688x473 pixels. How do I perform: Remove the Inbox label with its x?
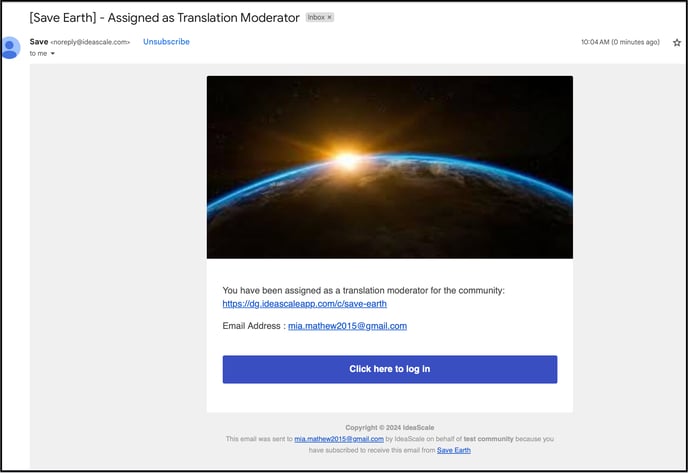click(x=330, y=18)
